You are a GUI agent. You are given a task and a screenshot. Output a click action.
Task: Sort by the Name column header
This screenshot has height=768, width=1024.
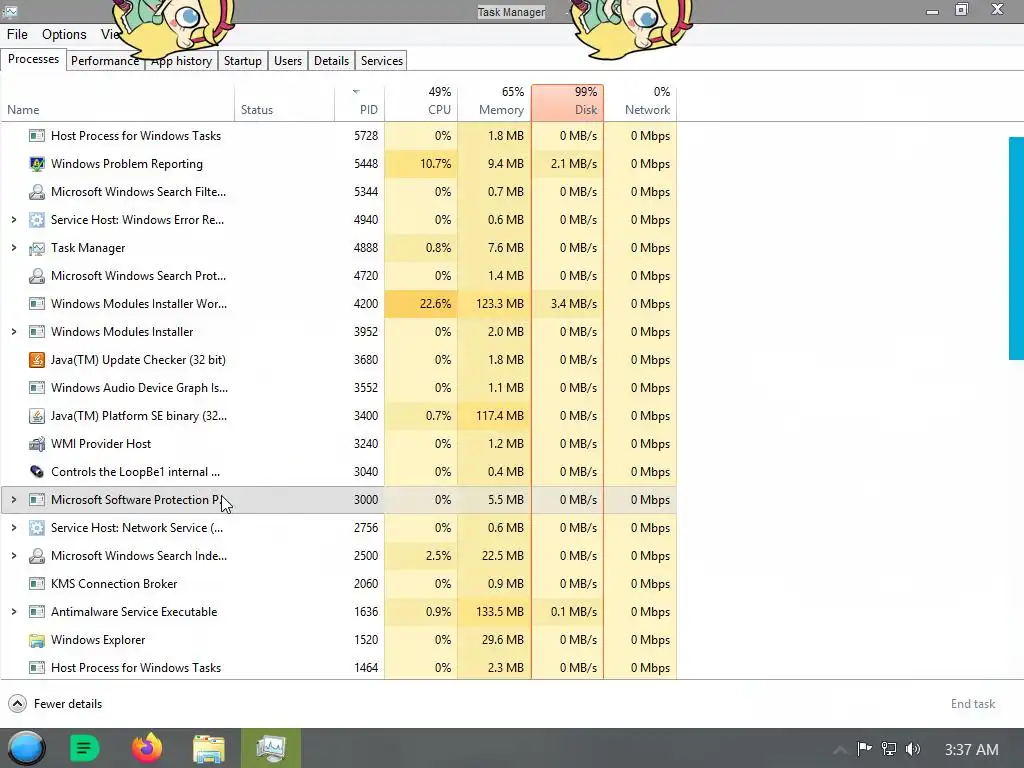pyautogui.click(x=118, y=103)
